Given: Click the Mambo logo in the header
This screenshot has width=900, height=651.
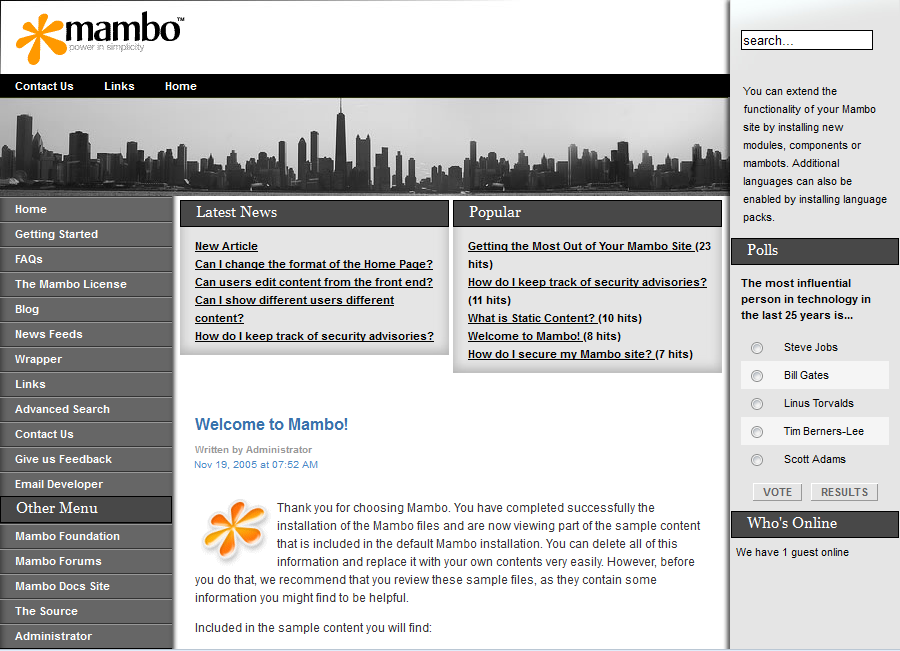Looking at the screenshot, I should pyautogui.click(x=100, y=37).
